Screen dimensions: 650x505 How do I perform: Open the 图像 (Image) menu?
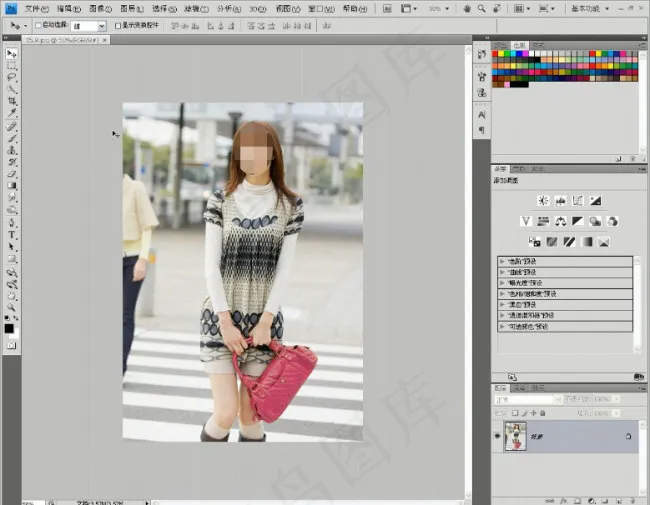point(100,9)
